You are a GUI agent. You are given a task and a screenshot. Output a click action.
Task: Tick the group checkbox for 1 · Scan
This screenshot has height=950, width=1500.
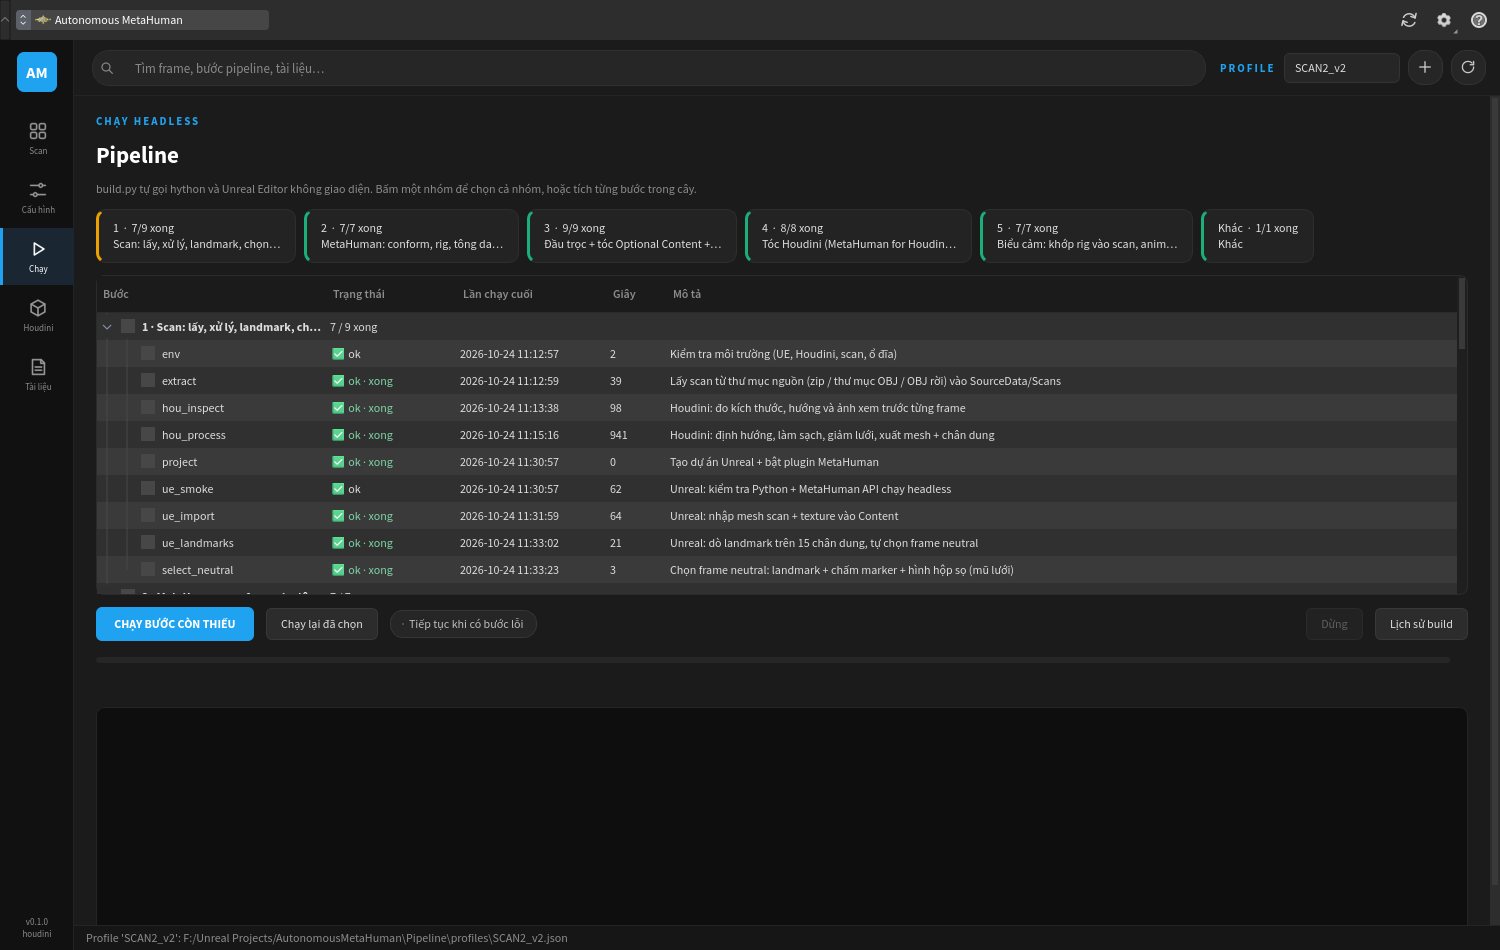tap(128, 326)
